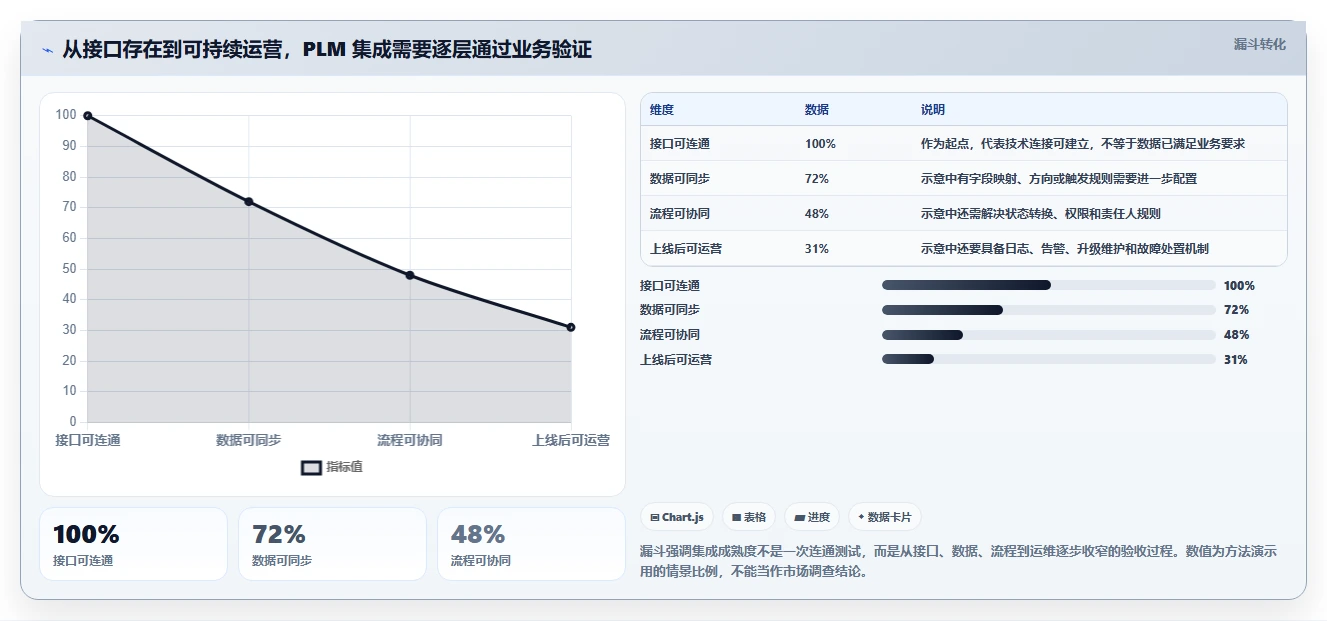Click the 48% cell in the table

point(817,214)
